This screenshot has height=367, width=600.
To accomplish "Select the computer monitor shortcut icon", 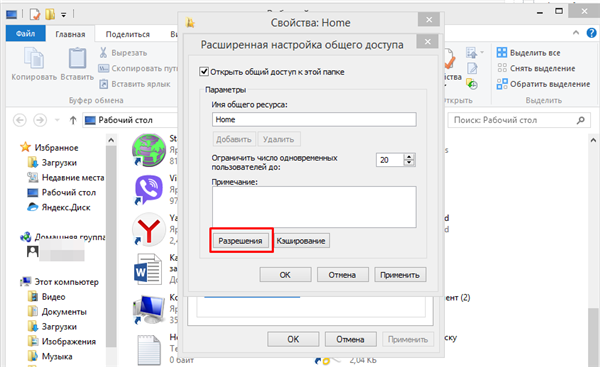I will tap(149, 309).
